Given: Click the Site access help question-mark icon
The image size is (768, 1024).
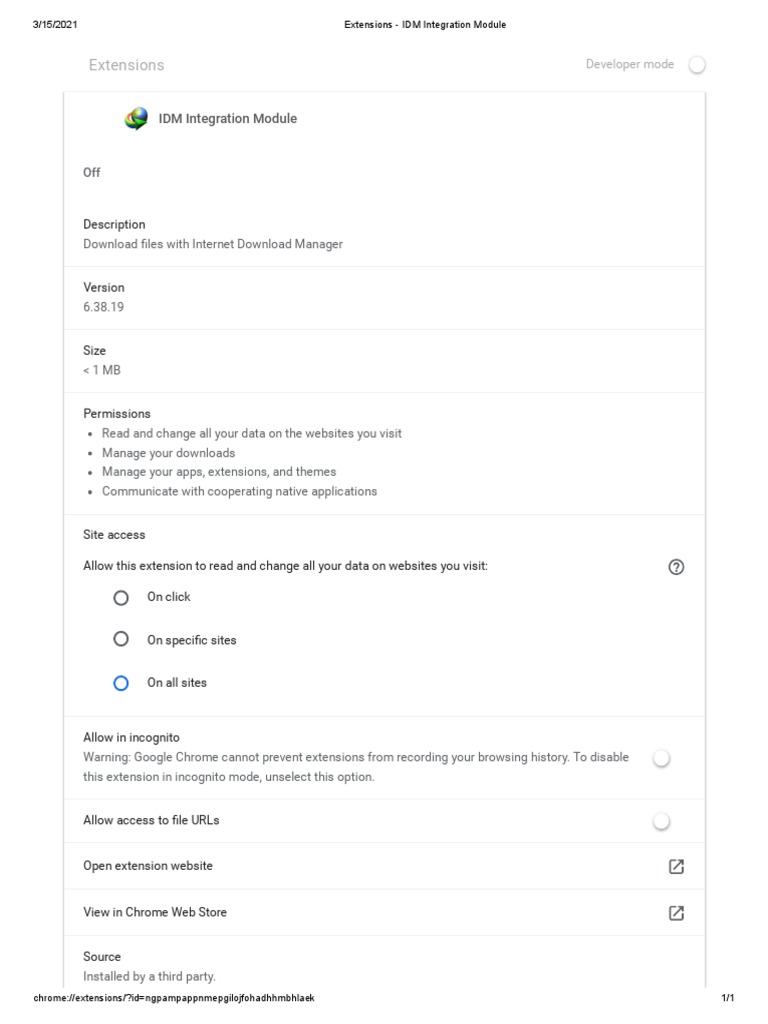Looking at the screenshot, I should pyautogui.click(x=676, y=567).
